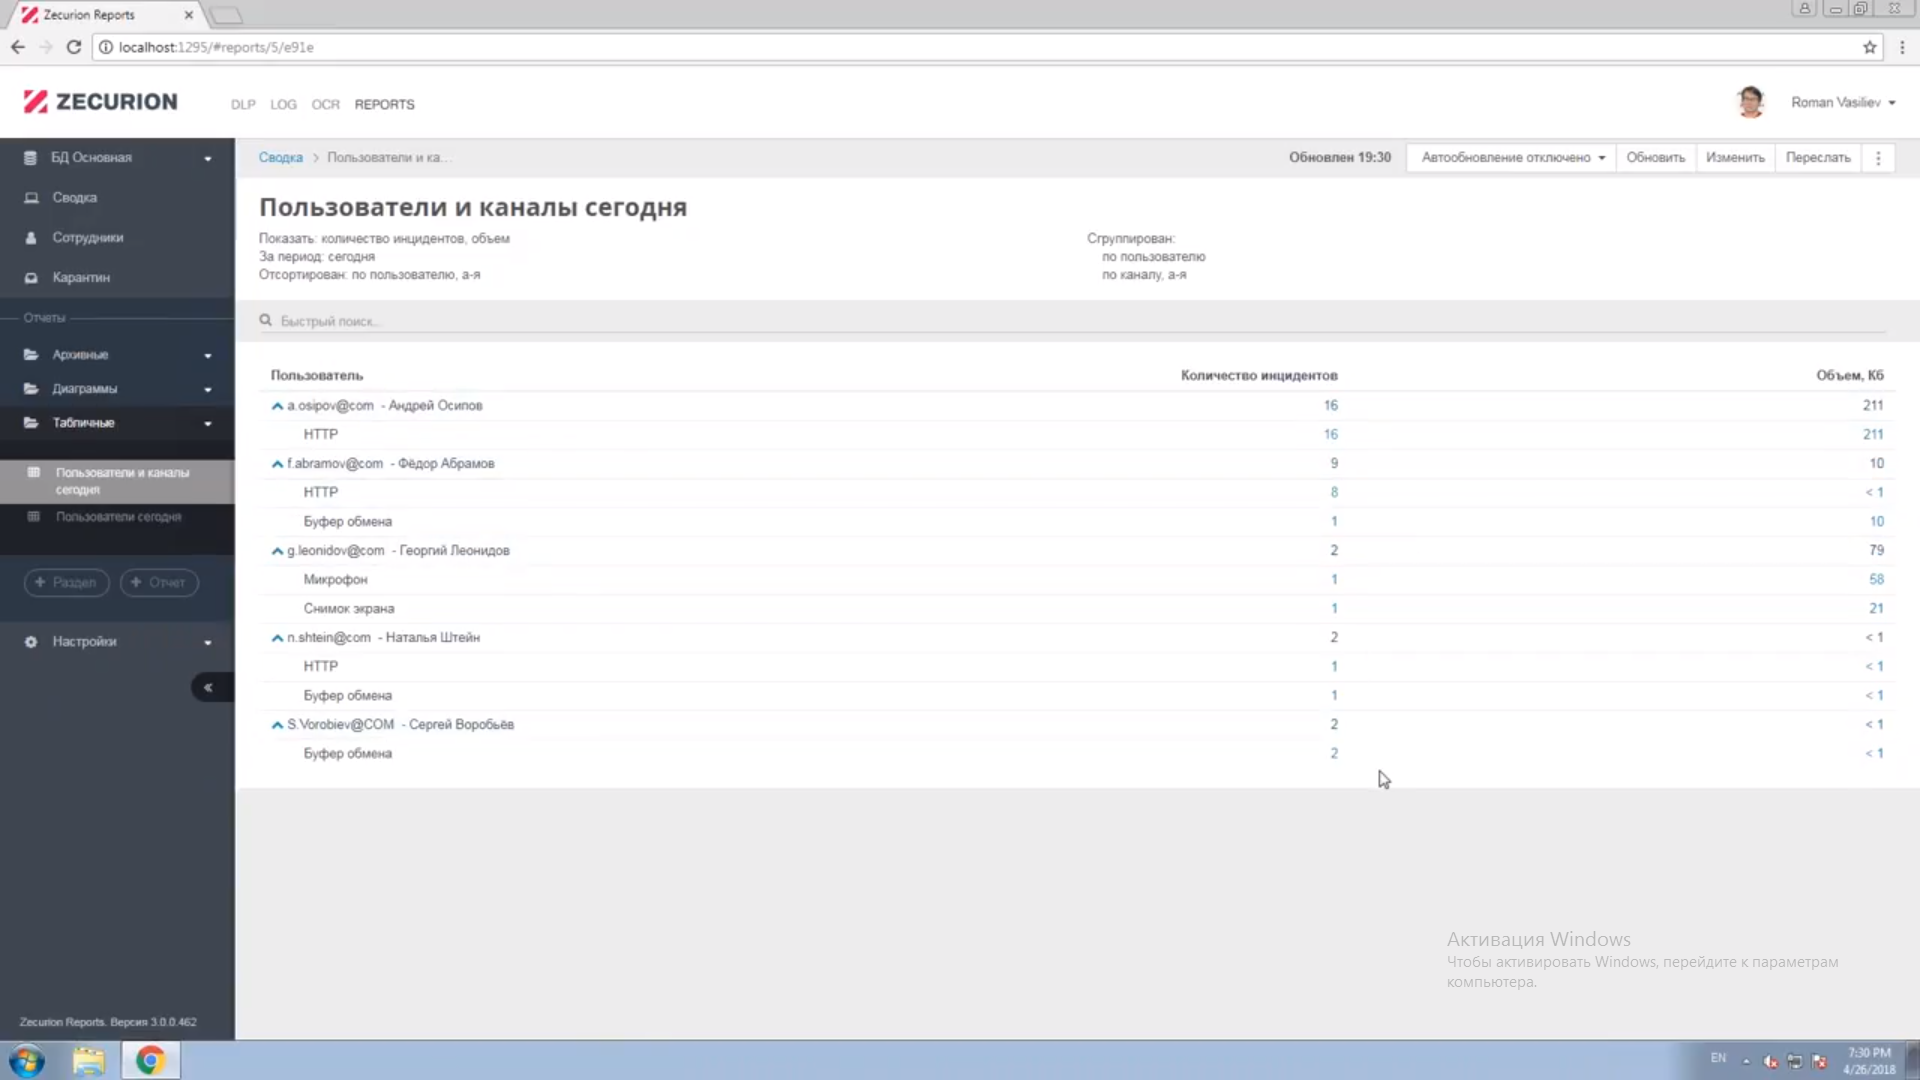Viewport: 1920px width, 1080px height.
Task: Follow the Сводка breadcrumb link
Action: tap(280, 158)
